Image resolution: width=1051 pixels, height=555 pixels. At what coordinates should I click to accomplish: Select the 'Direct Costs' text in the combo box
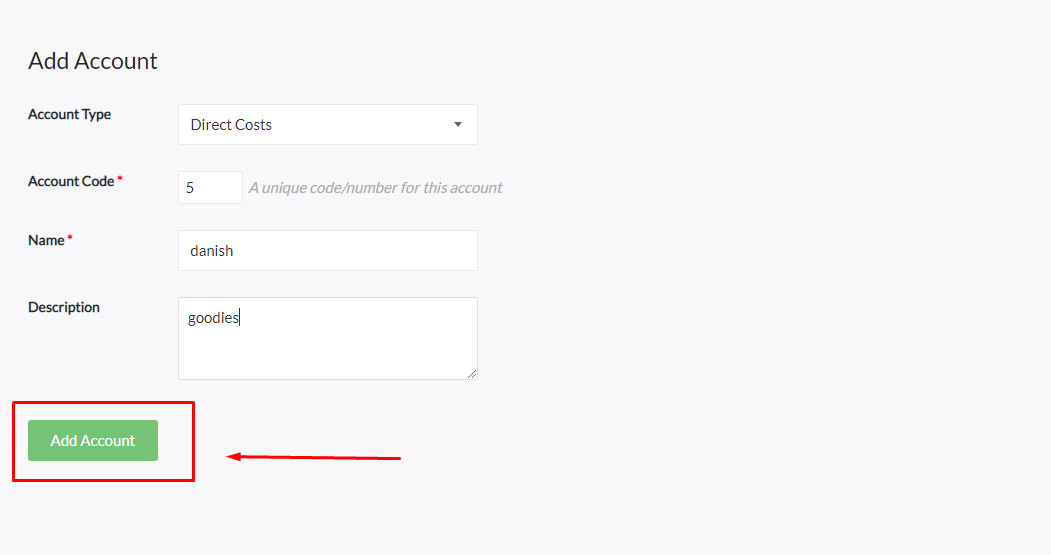[231, 125]
